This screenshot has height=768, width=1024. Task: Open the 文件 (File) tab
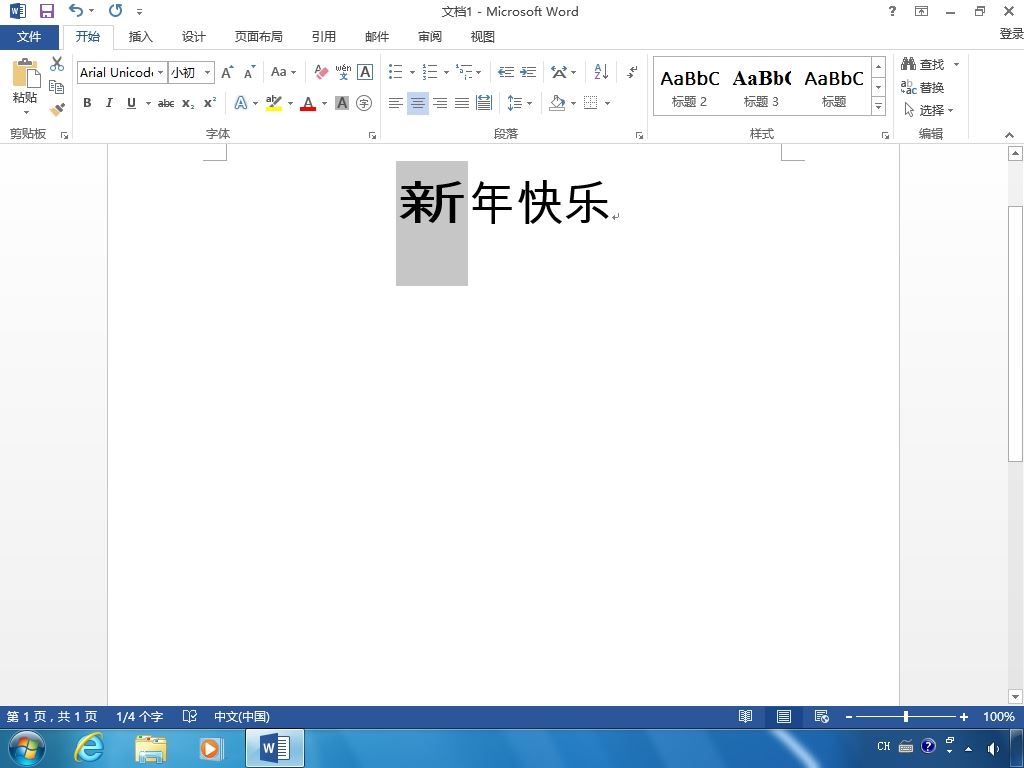click(29, 37)
